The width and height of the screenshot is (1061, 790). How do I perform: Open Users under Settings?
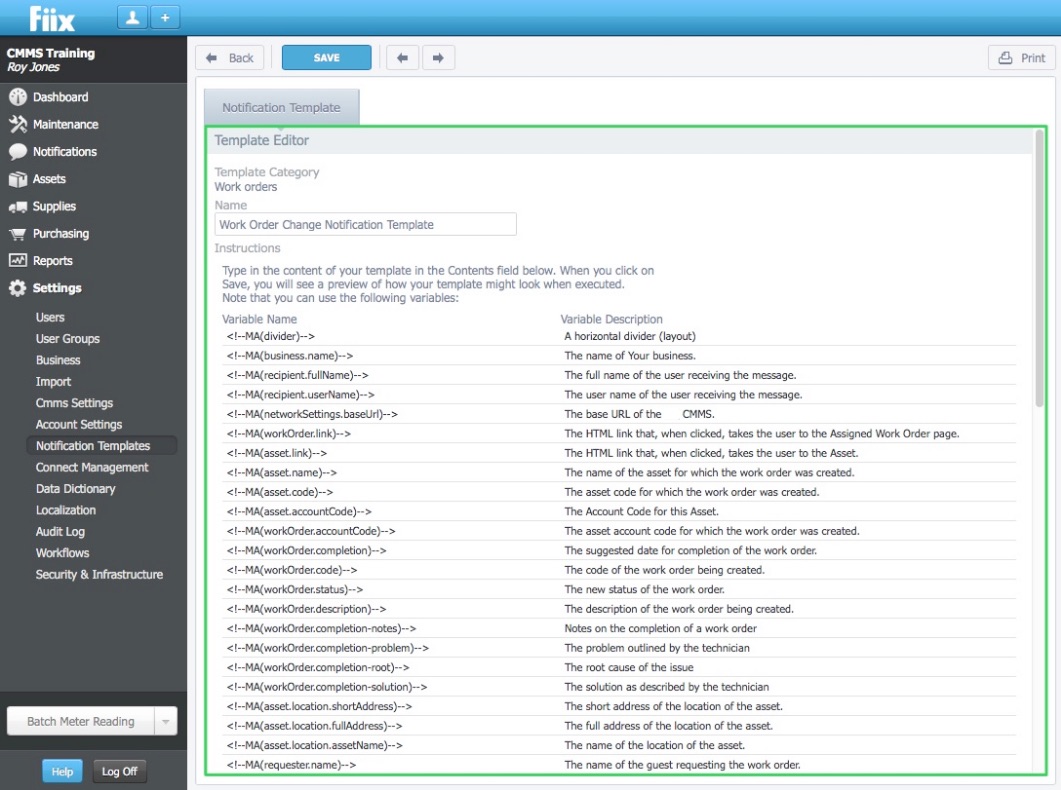pos(50,317)
